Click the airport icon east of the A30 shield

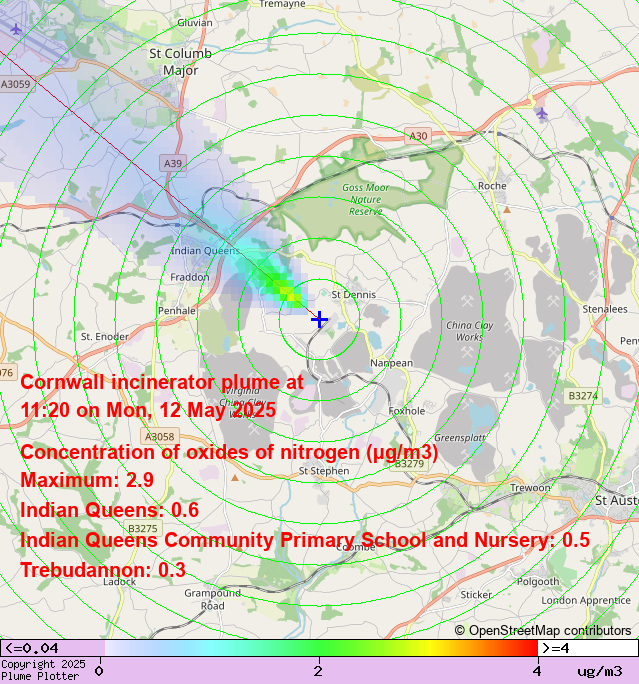(x=542, y=114)
